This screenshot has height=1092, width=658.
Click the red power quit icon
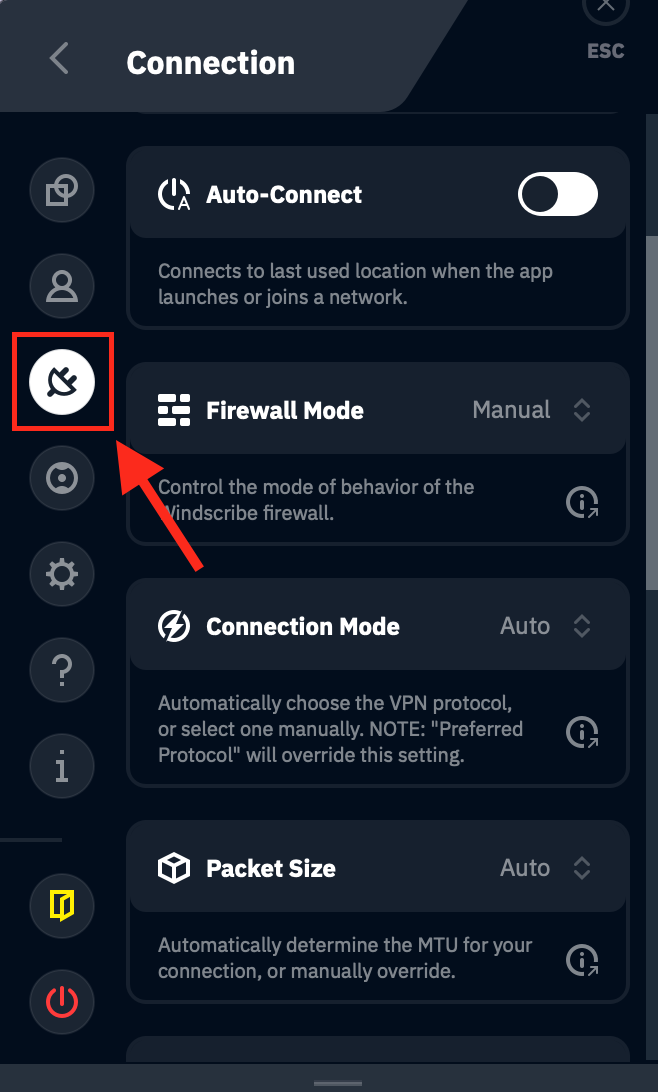pos(62,1002)
